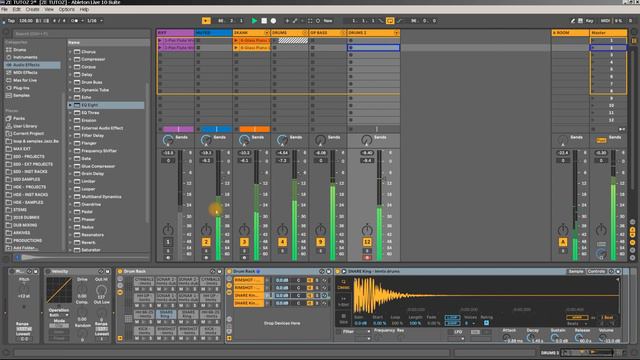The image size is (640, 360).
Task: Open the File menu
Action: [4, 9]
